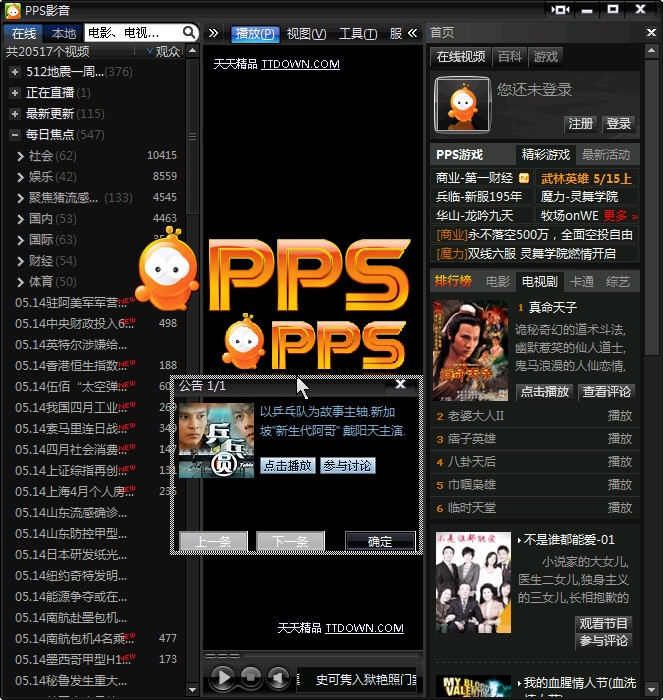Open the 视图(V) menu
The height and width of the screenshot is (700, 663).
(x=306, y=33)
